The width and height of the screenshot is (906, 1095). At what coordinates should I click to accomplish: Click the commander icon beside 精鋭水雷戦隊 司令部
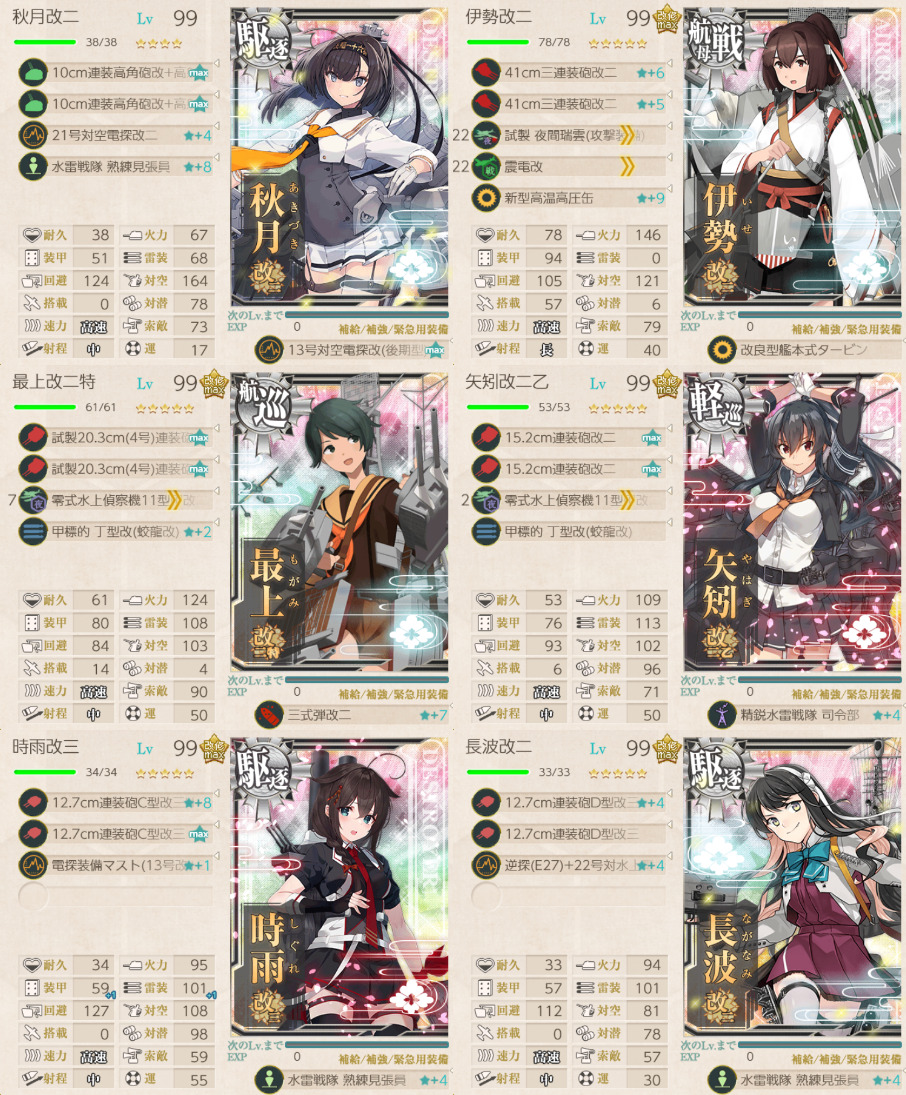722,715
